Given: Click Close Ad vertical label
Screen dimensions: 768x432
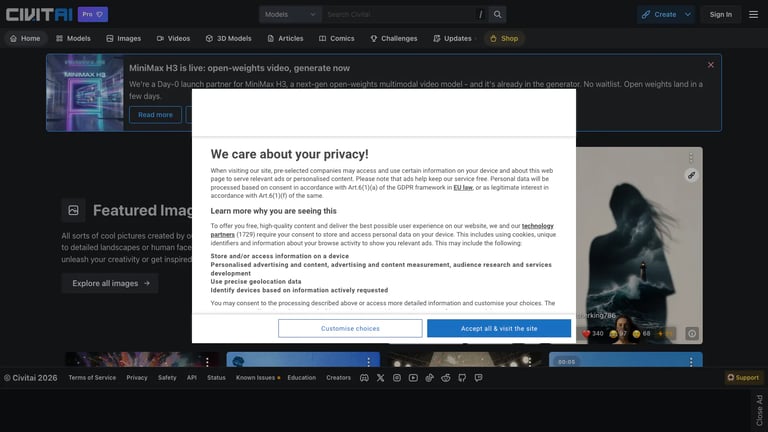Looking at the screenshot, I should pyautogui.click(x=759, y=410).
